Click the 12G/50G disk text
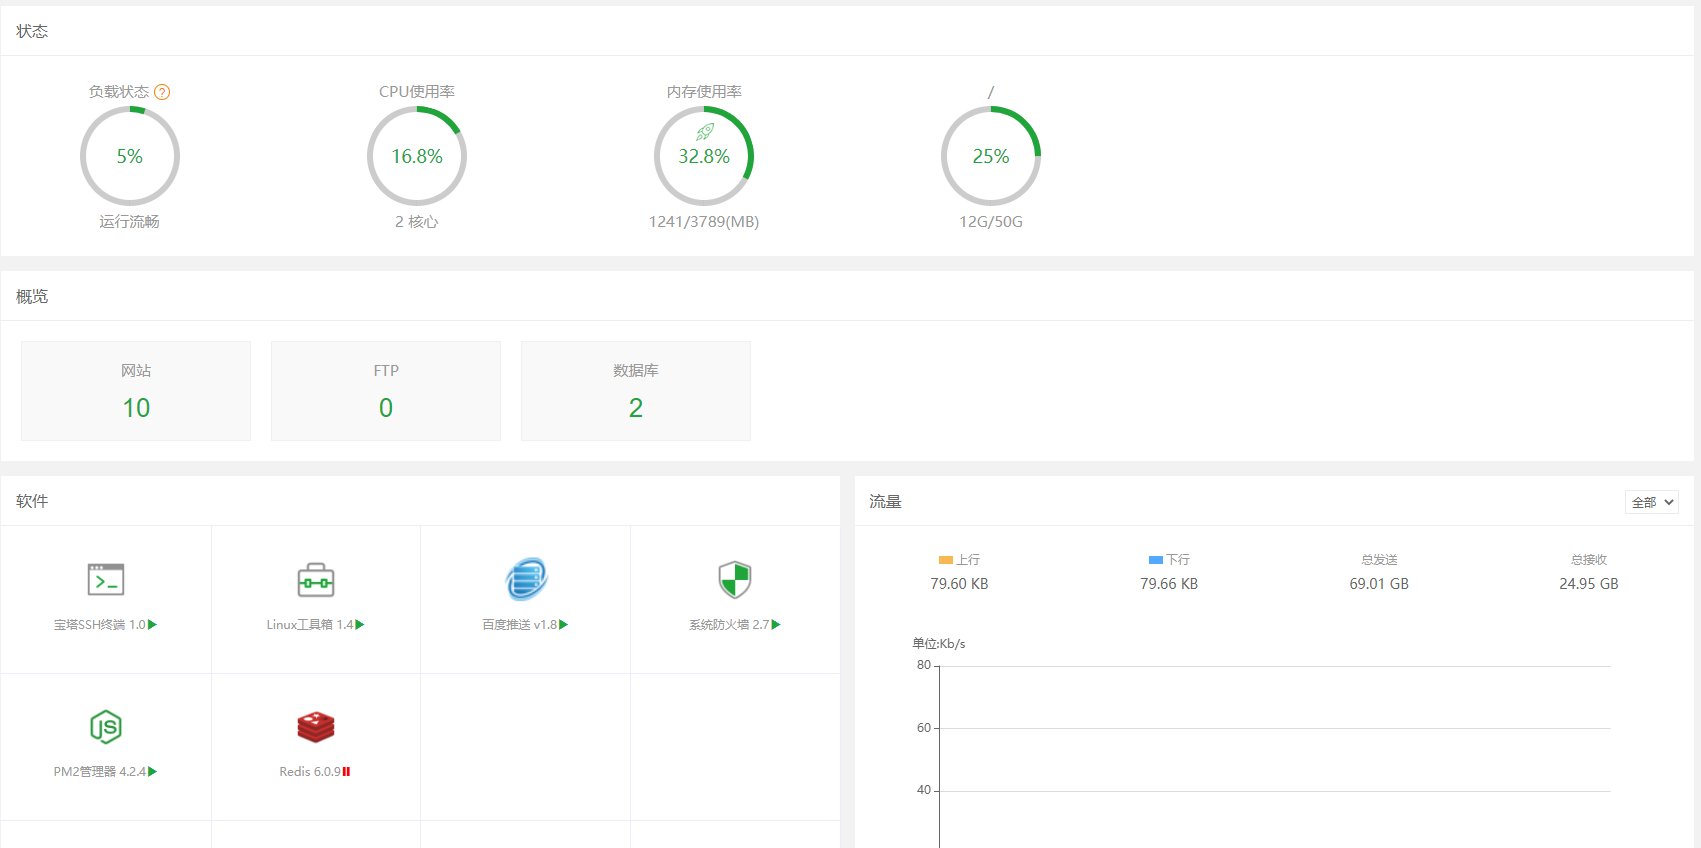 pyautogui.click(x=991, y=222)
